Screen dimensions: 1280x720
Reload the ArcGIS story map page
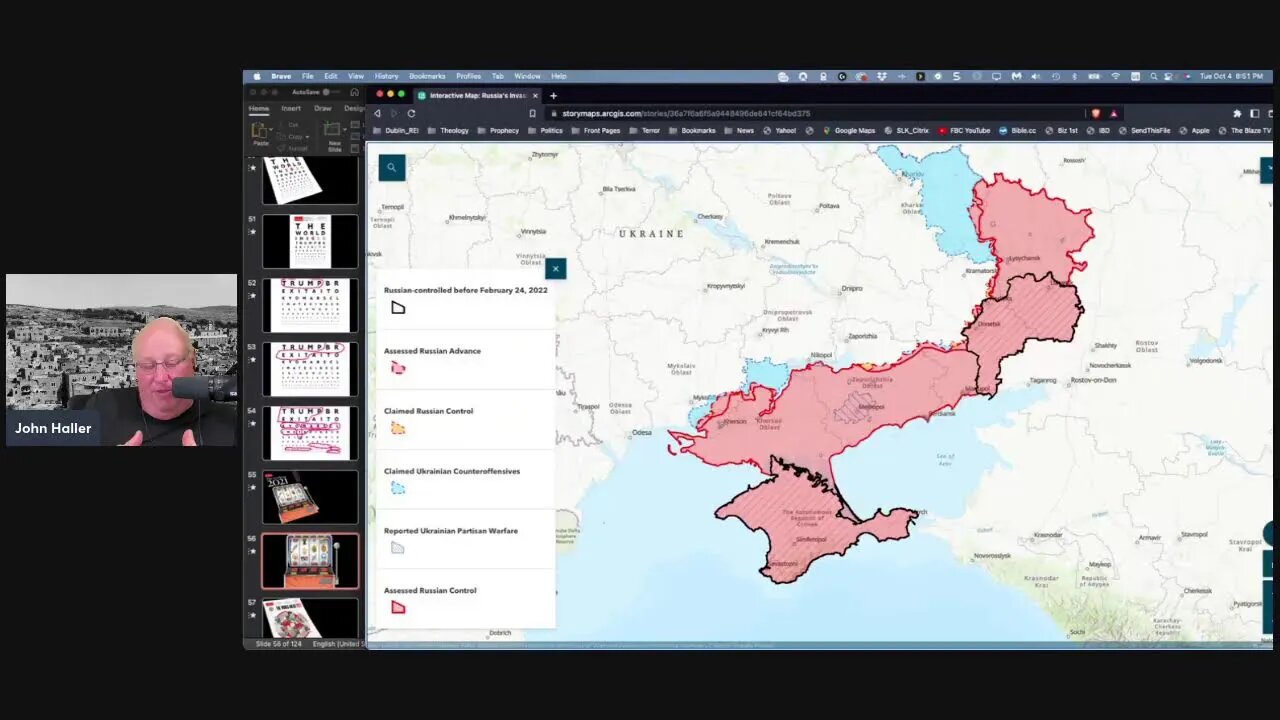pos(411,113)
